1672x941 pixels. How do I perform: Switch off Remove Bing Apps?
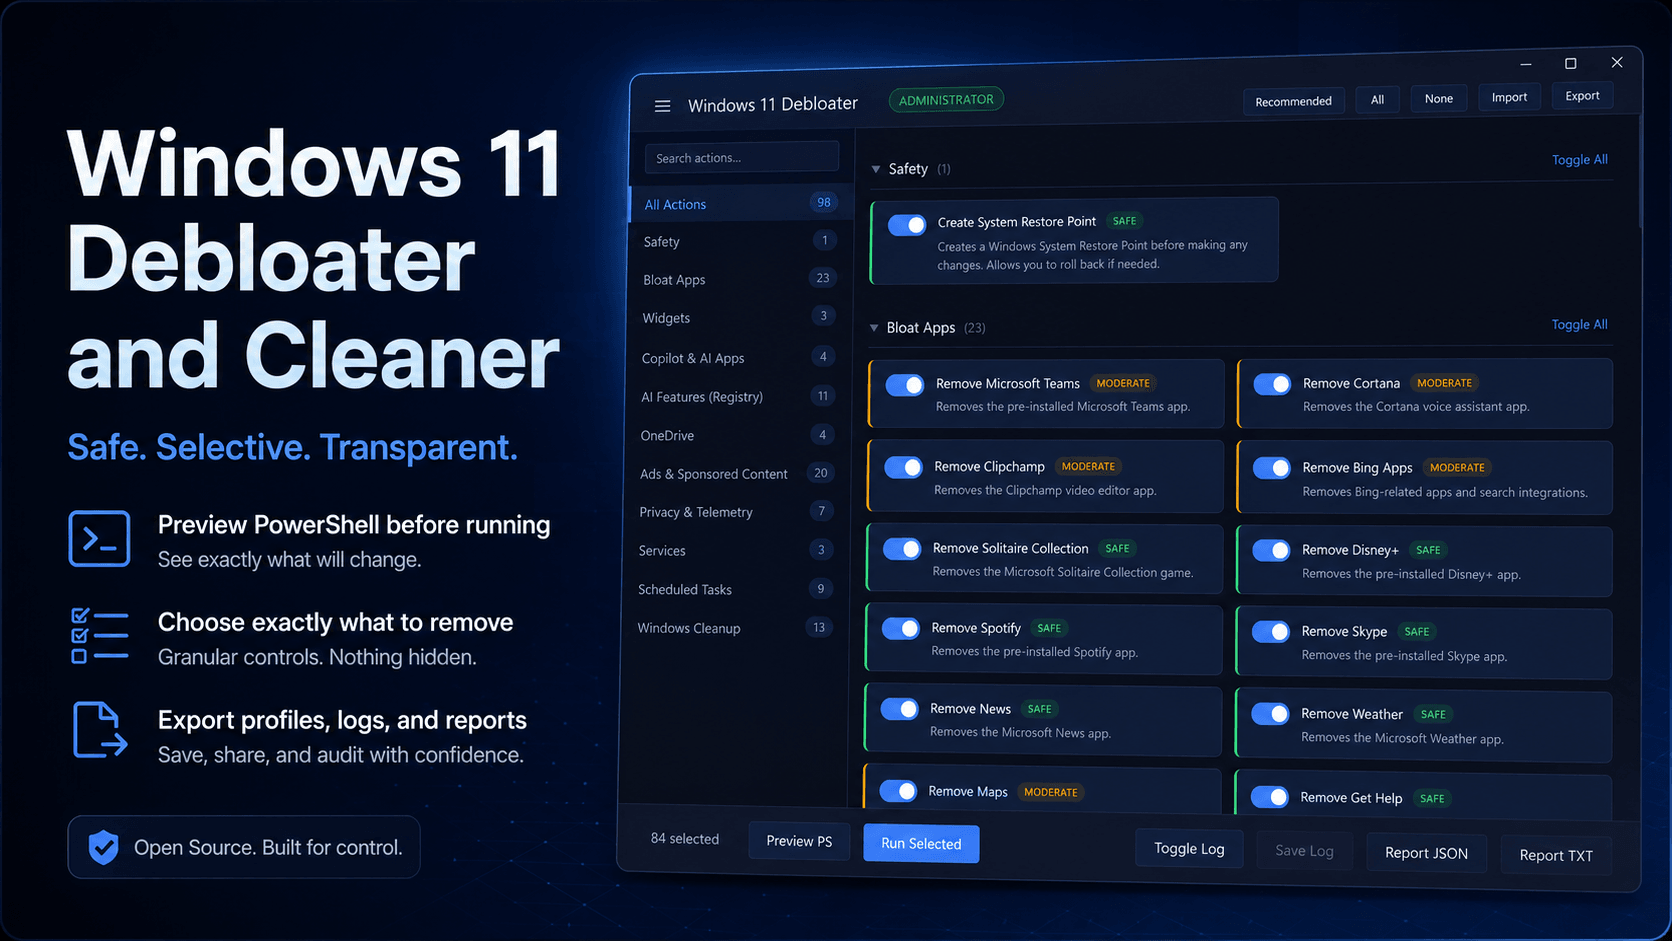[x=1272, y=468]
